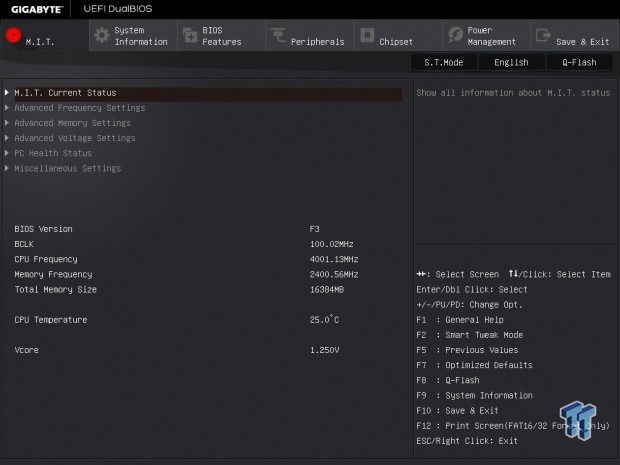
Task: Click the Peripherals connector icon
Action: (x=278, y=35)
